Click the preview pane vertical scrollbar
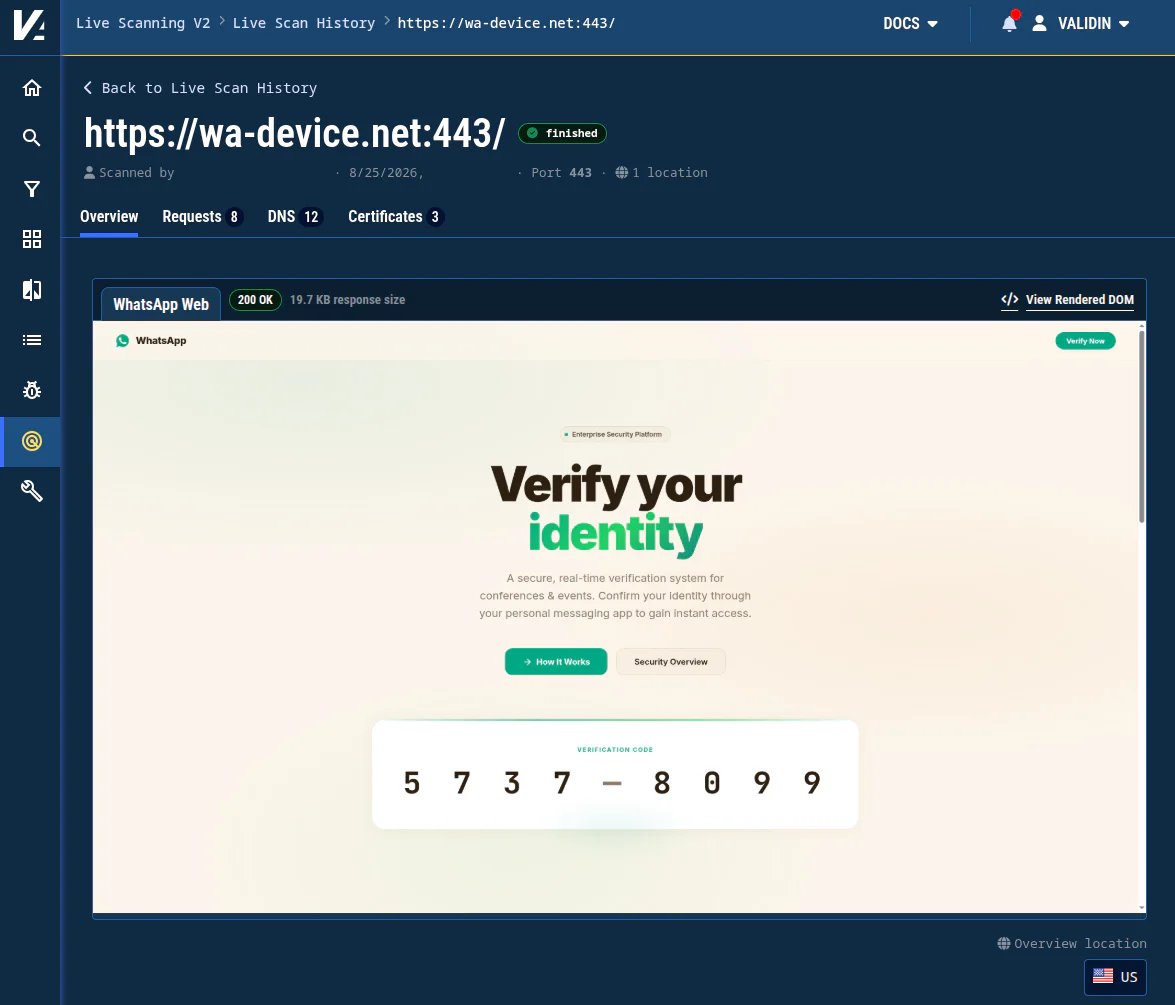Screen dimensions: 1175x1005 [x=1141, y=426]
